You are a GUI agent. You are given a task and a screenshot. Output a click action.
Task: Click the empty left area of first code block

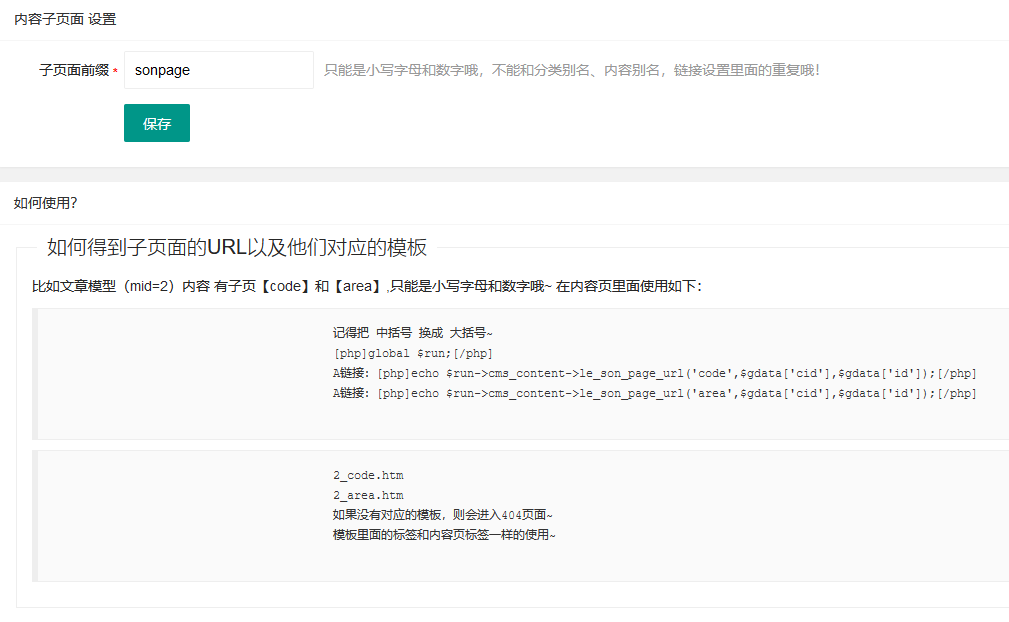(180, 373)
